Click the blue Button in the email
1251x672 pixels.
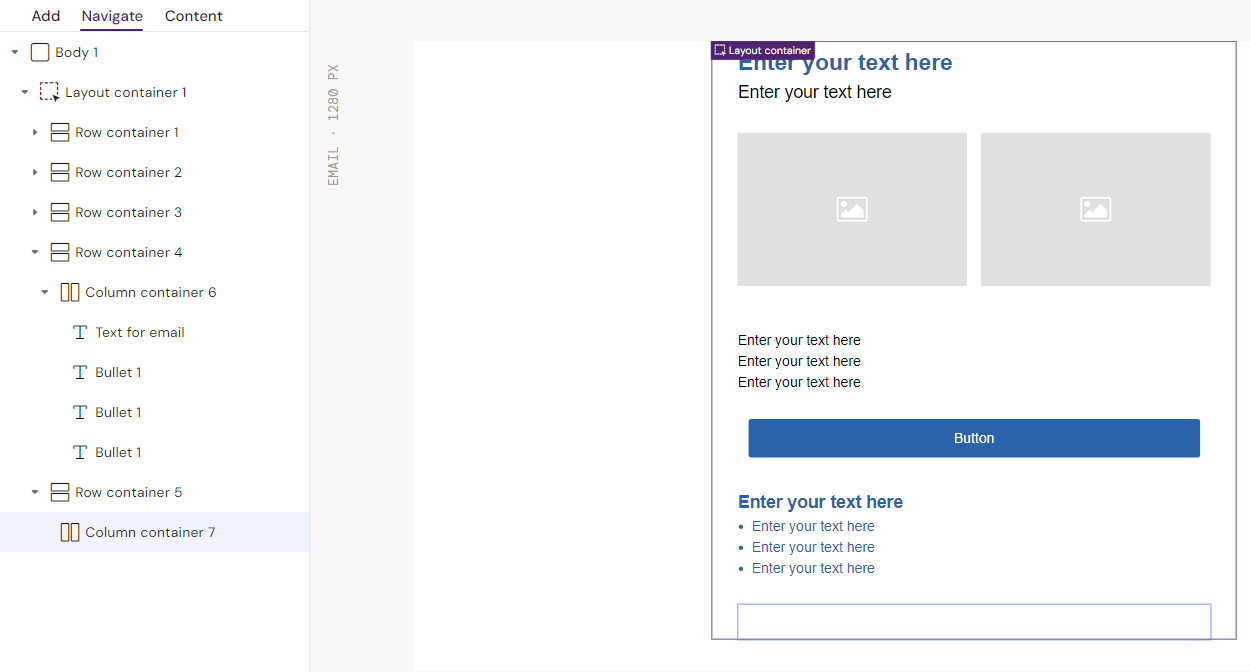point(973,438)
